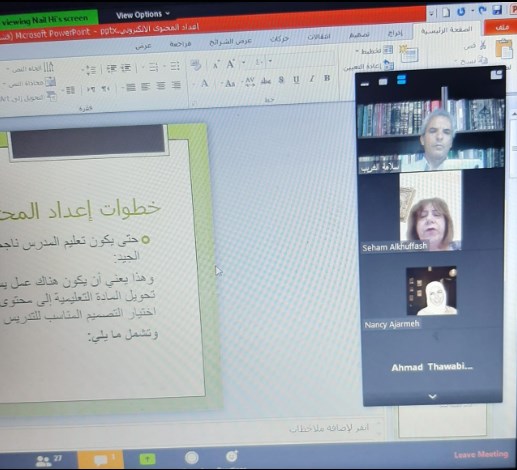Open Zoom's View Options menu
This screenshot has height=470, width=517.
coord(142,15)
